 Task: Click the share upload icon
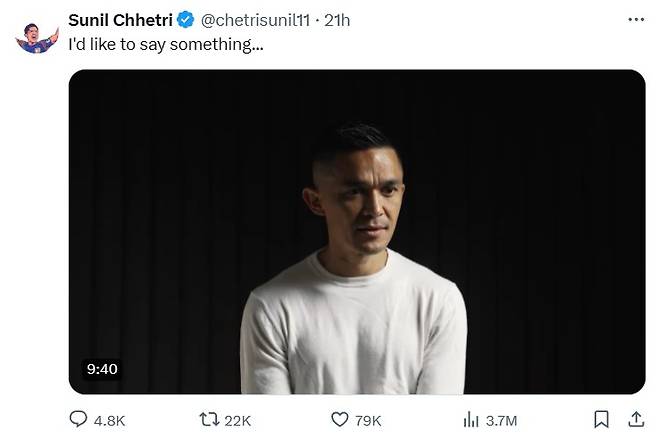[x=635, y=419]
